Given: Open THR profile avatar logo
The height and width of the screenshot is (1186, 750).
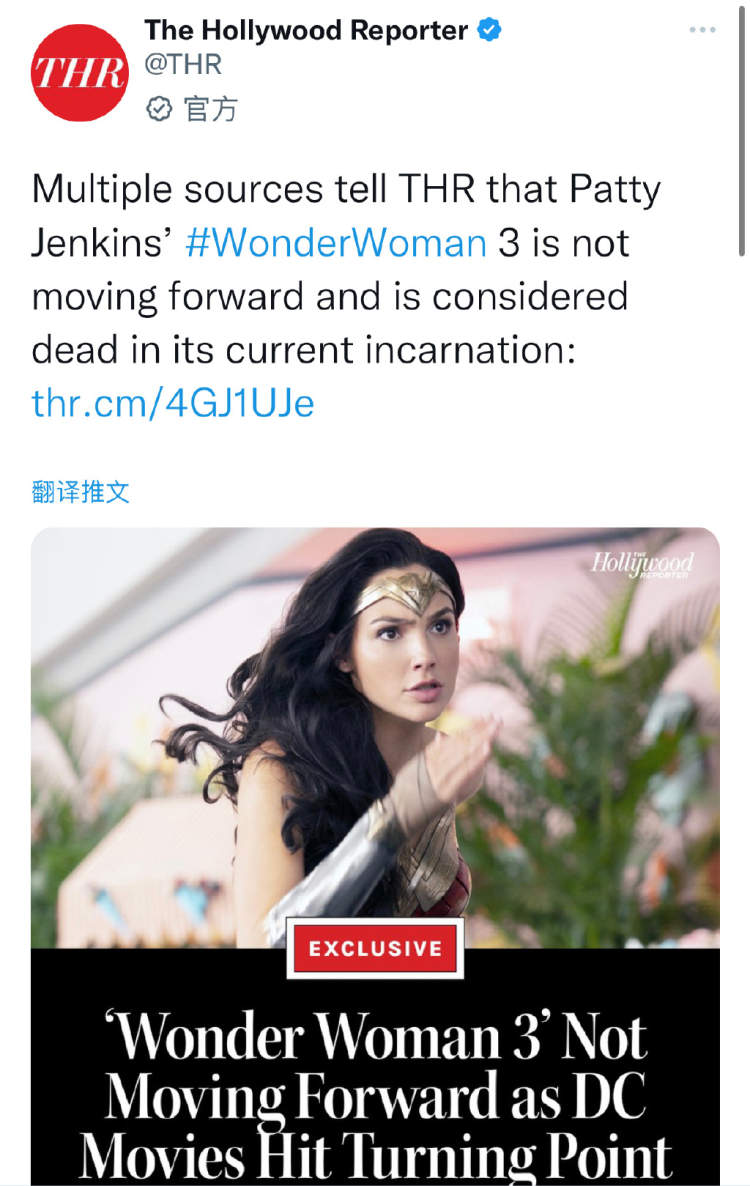Looking at the screenshot, I should tap(79, 73).
